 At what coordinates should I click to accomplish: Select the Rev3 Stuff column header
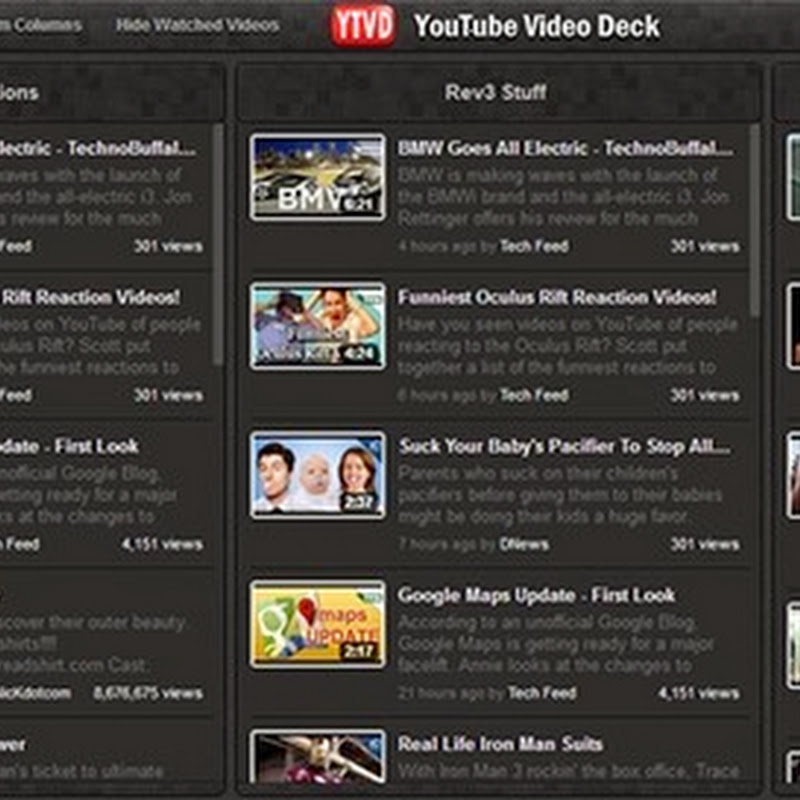tap(495, 92)
